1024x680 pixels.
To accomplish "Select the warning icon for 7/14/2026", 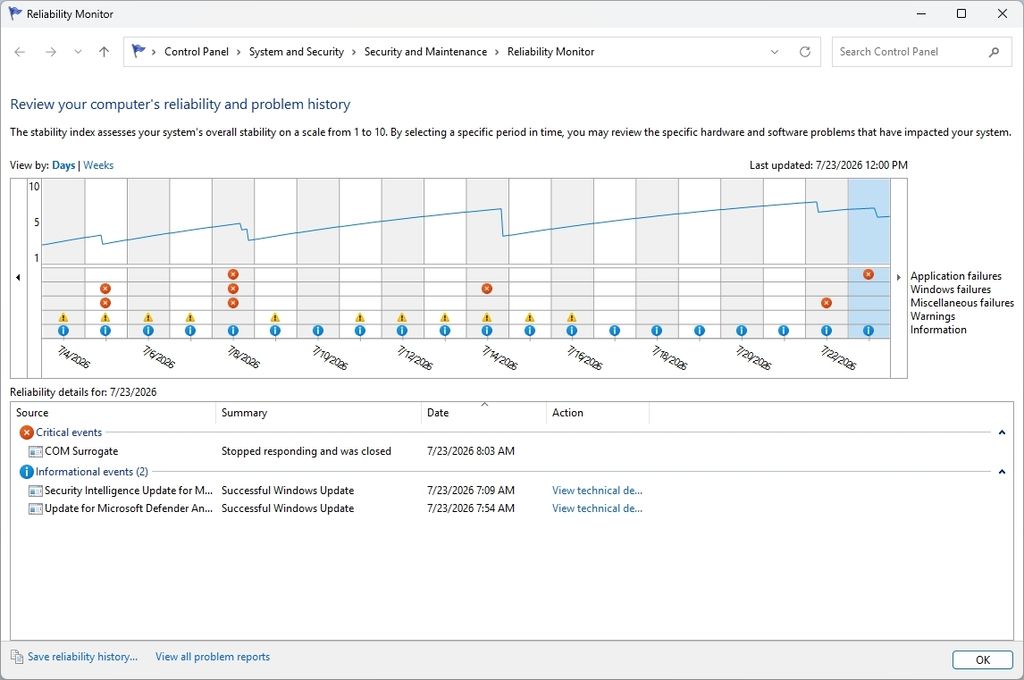I will click(487, 317).
